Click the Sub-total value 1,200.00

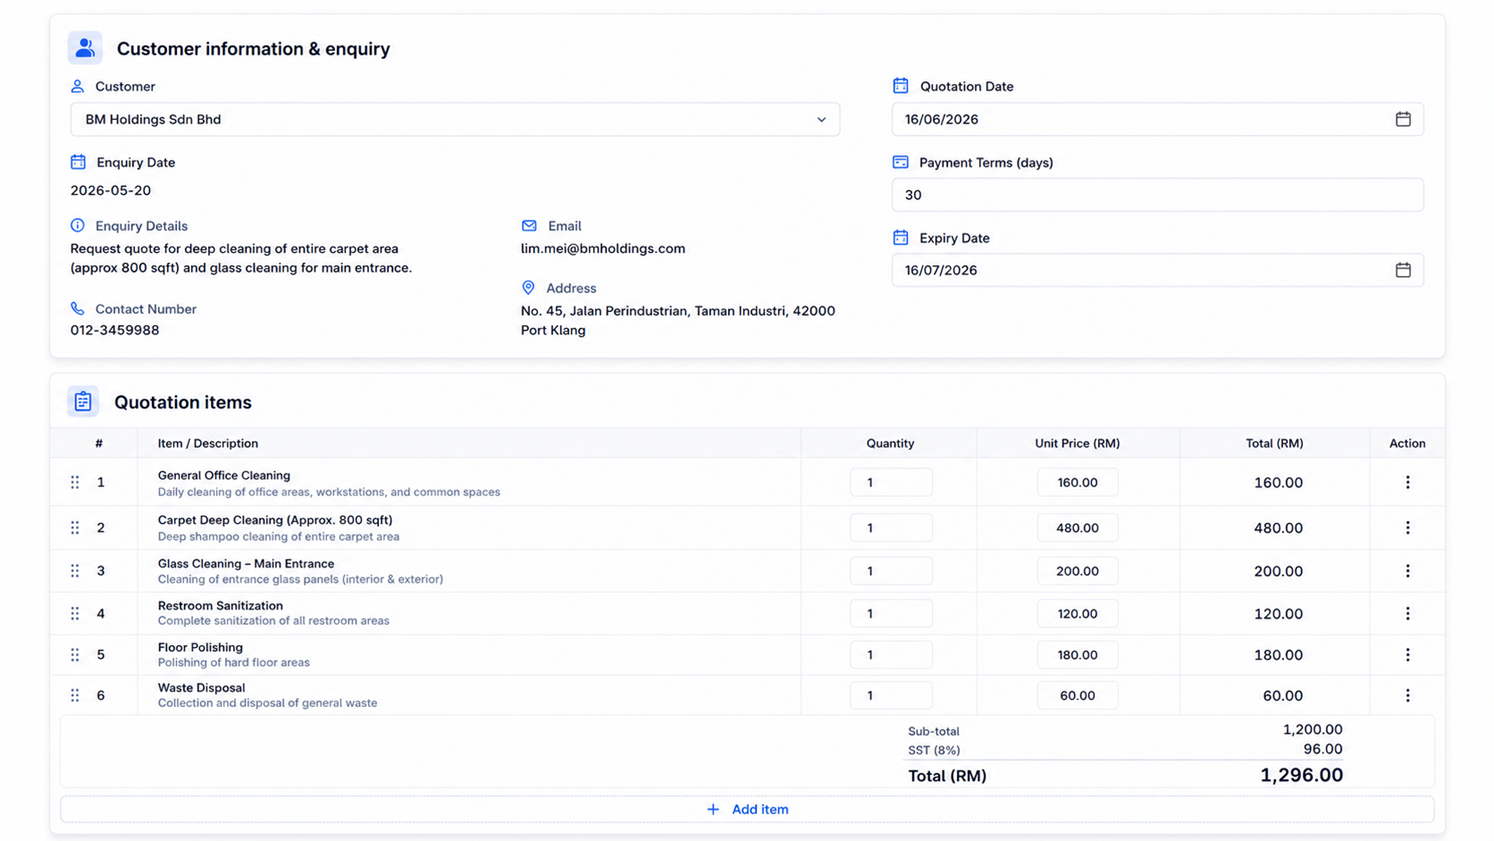click(x=1312, y=730)
